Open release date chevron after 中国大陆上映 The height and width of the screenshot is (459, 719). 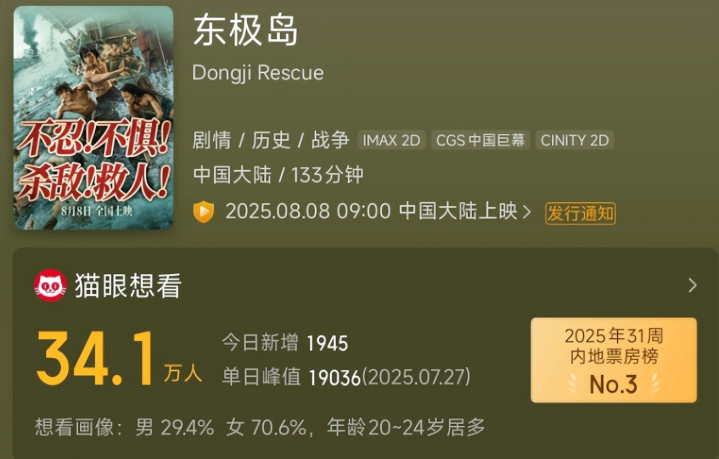[527, 212]
